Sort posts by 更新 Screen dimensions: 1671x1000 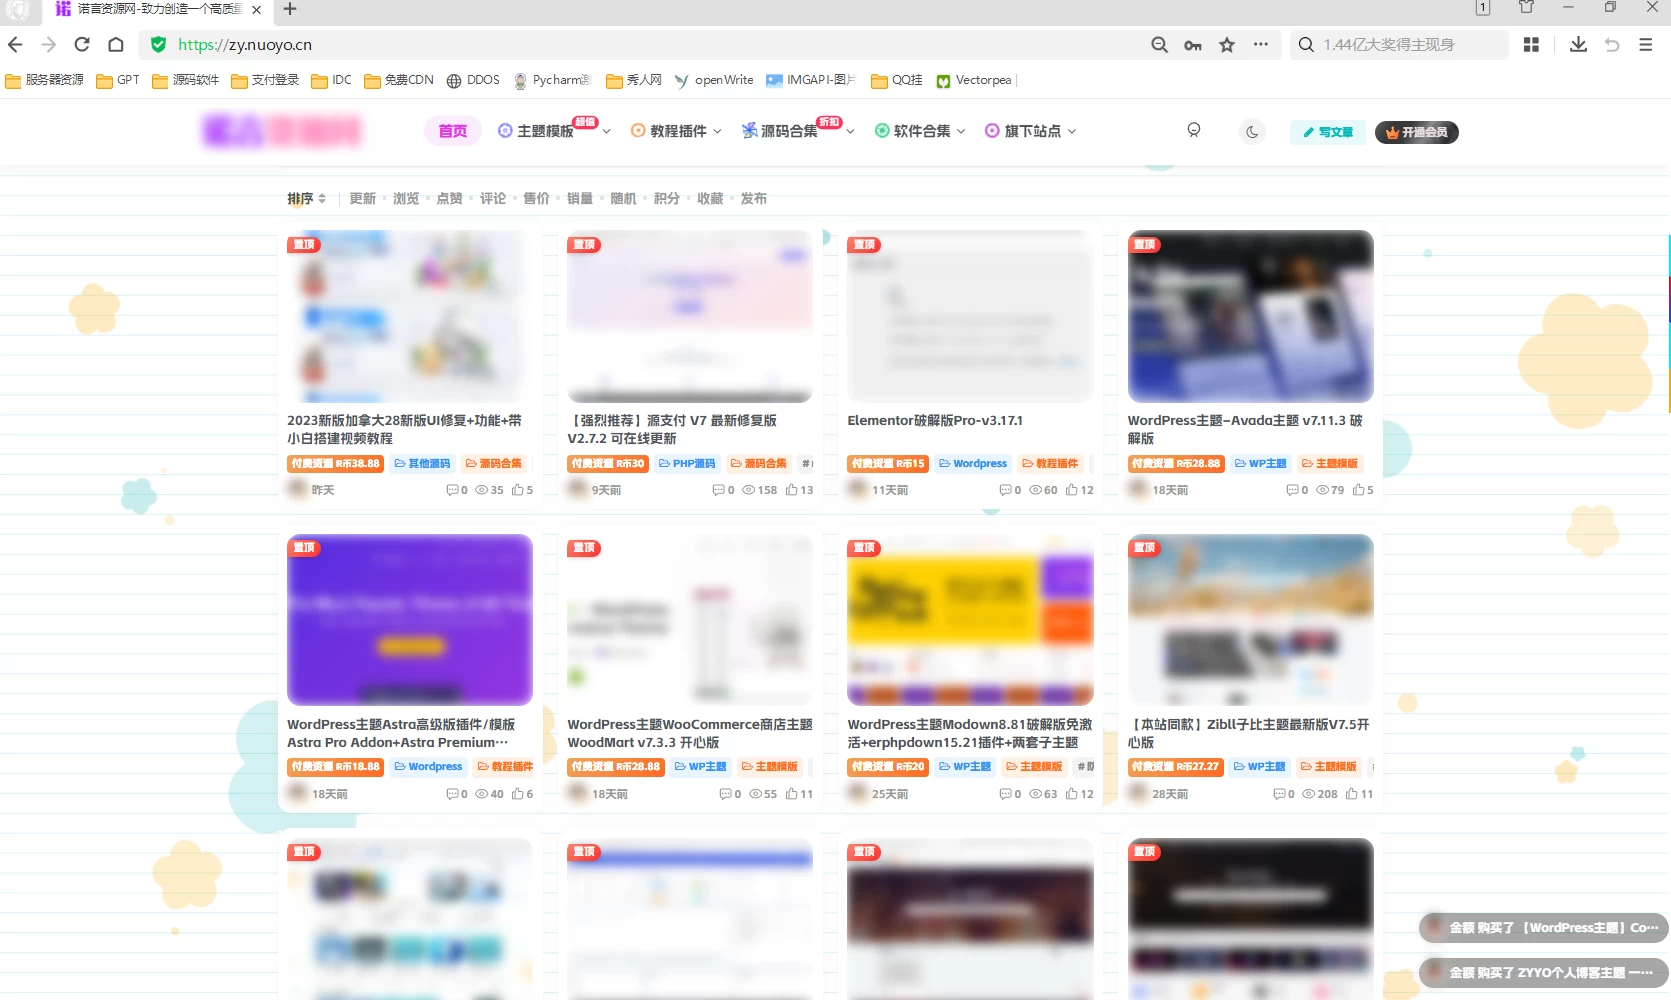[x=363, y=199]
